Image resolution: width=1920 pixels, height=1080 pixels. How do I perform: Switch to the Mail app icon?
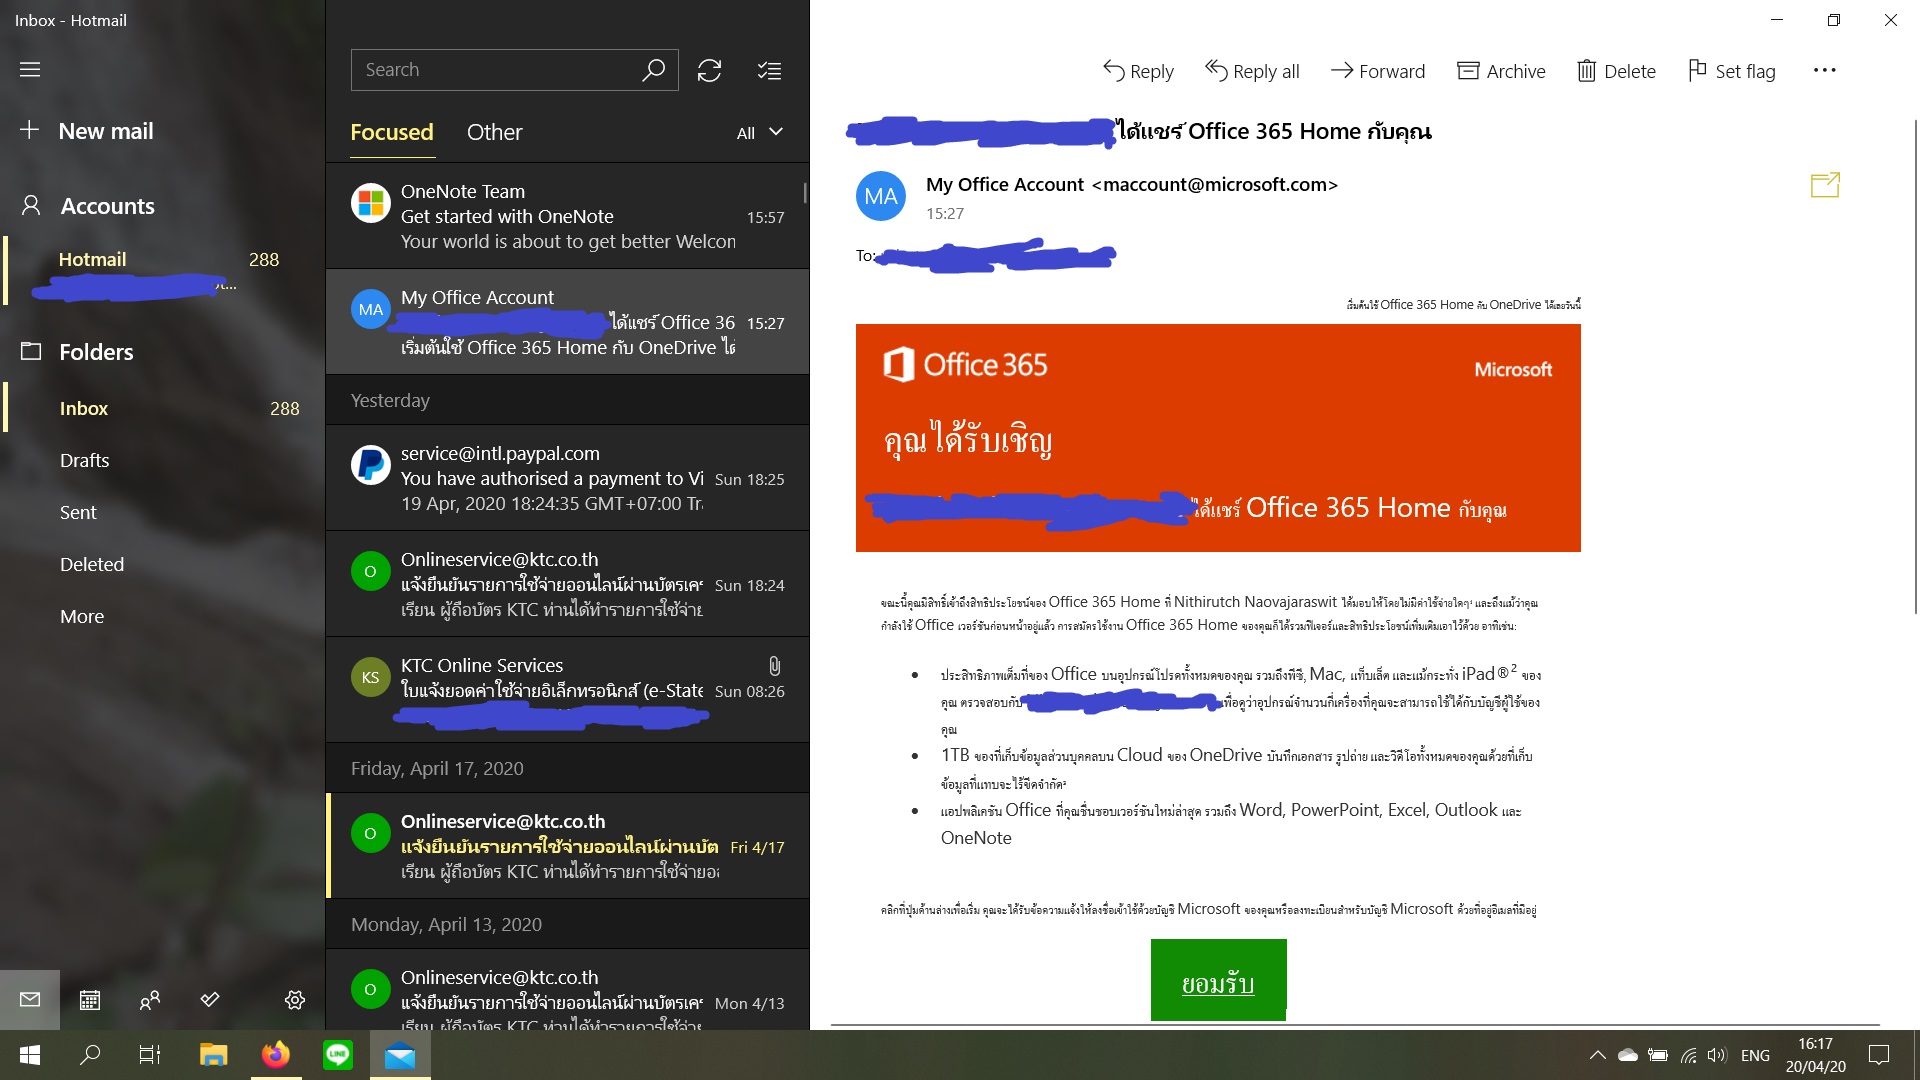30,999
